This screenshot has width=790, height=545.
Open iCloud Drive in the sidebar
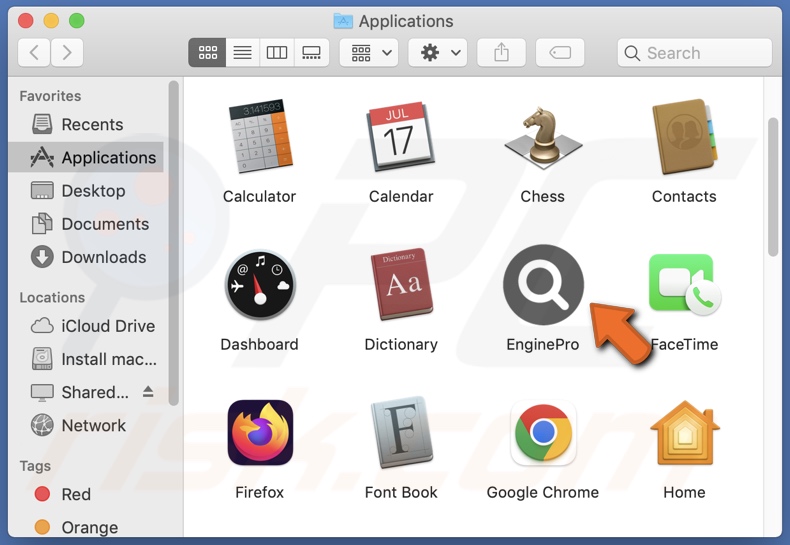pos(86,326)
